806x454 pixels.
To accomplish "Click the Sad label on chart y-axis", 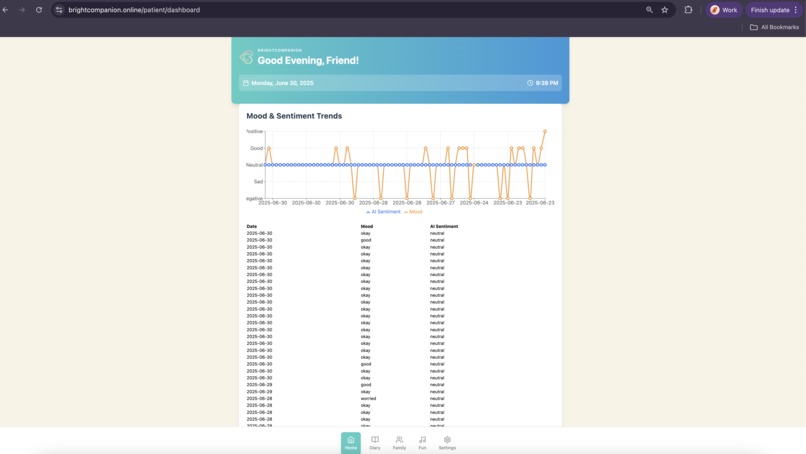I will [x=258, y=181].
